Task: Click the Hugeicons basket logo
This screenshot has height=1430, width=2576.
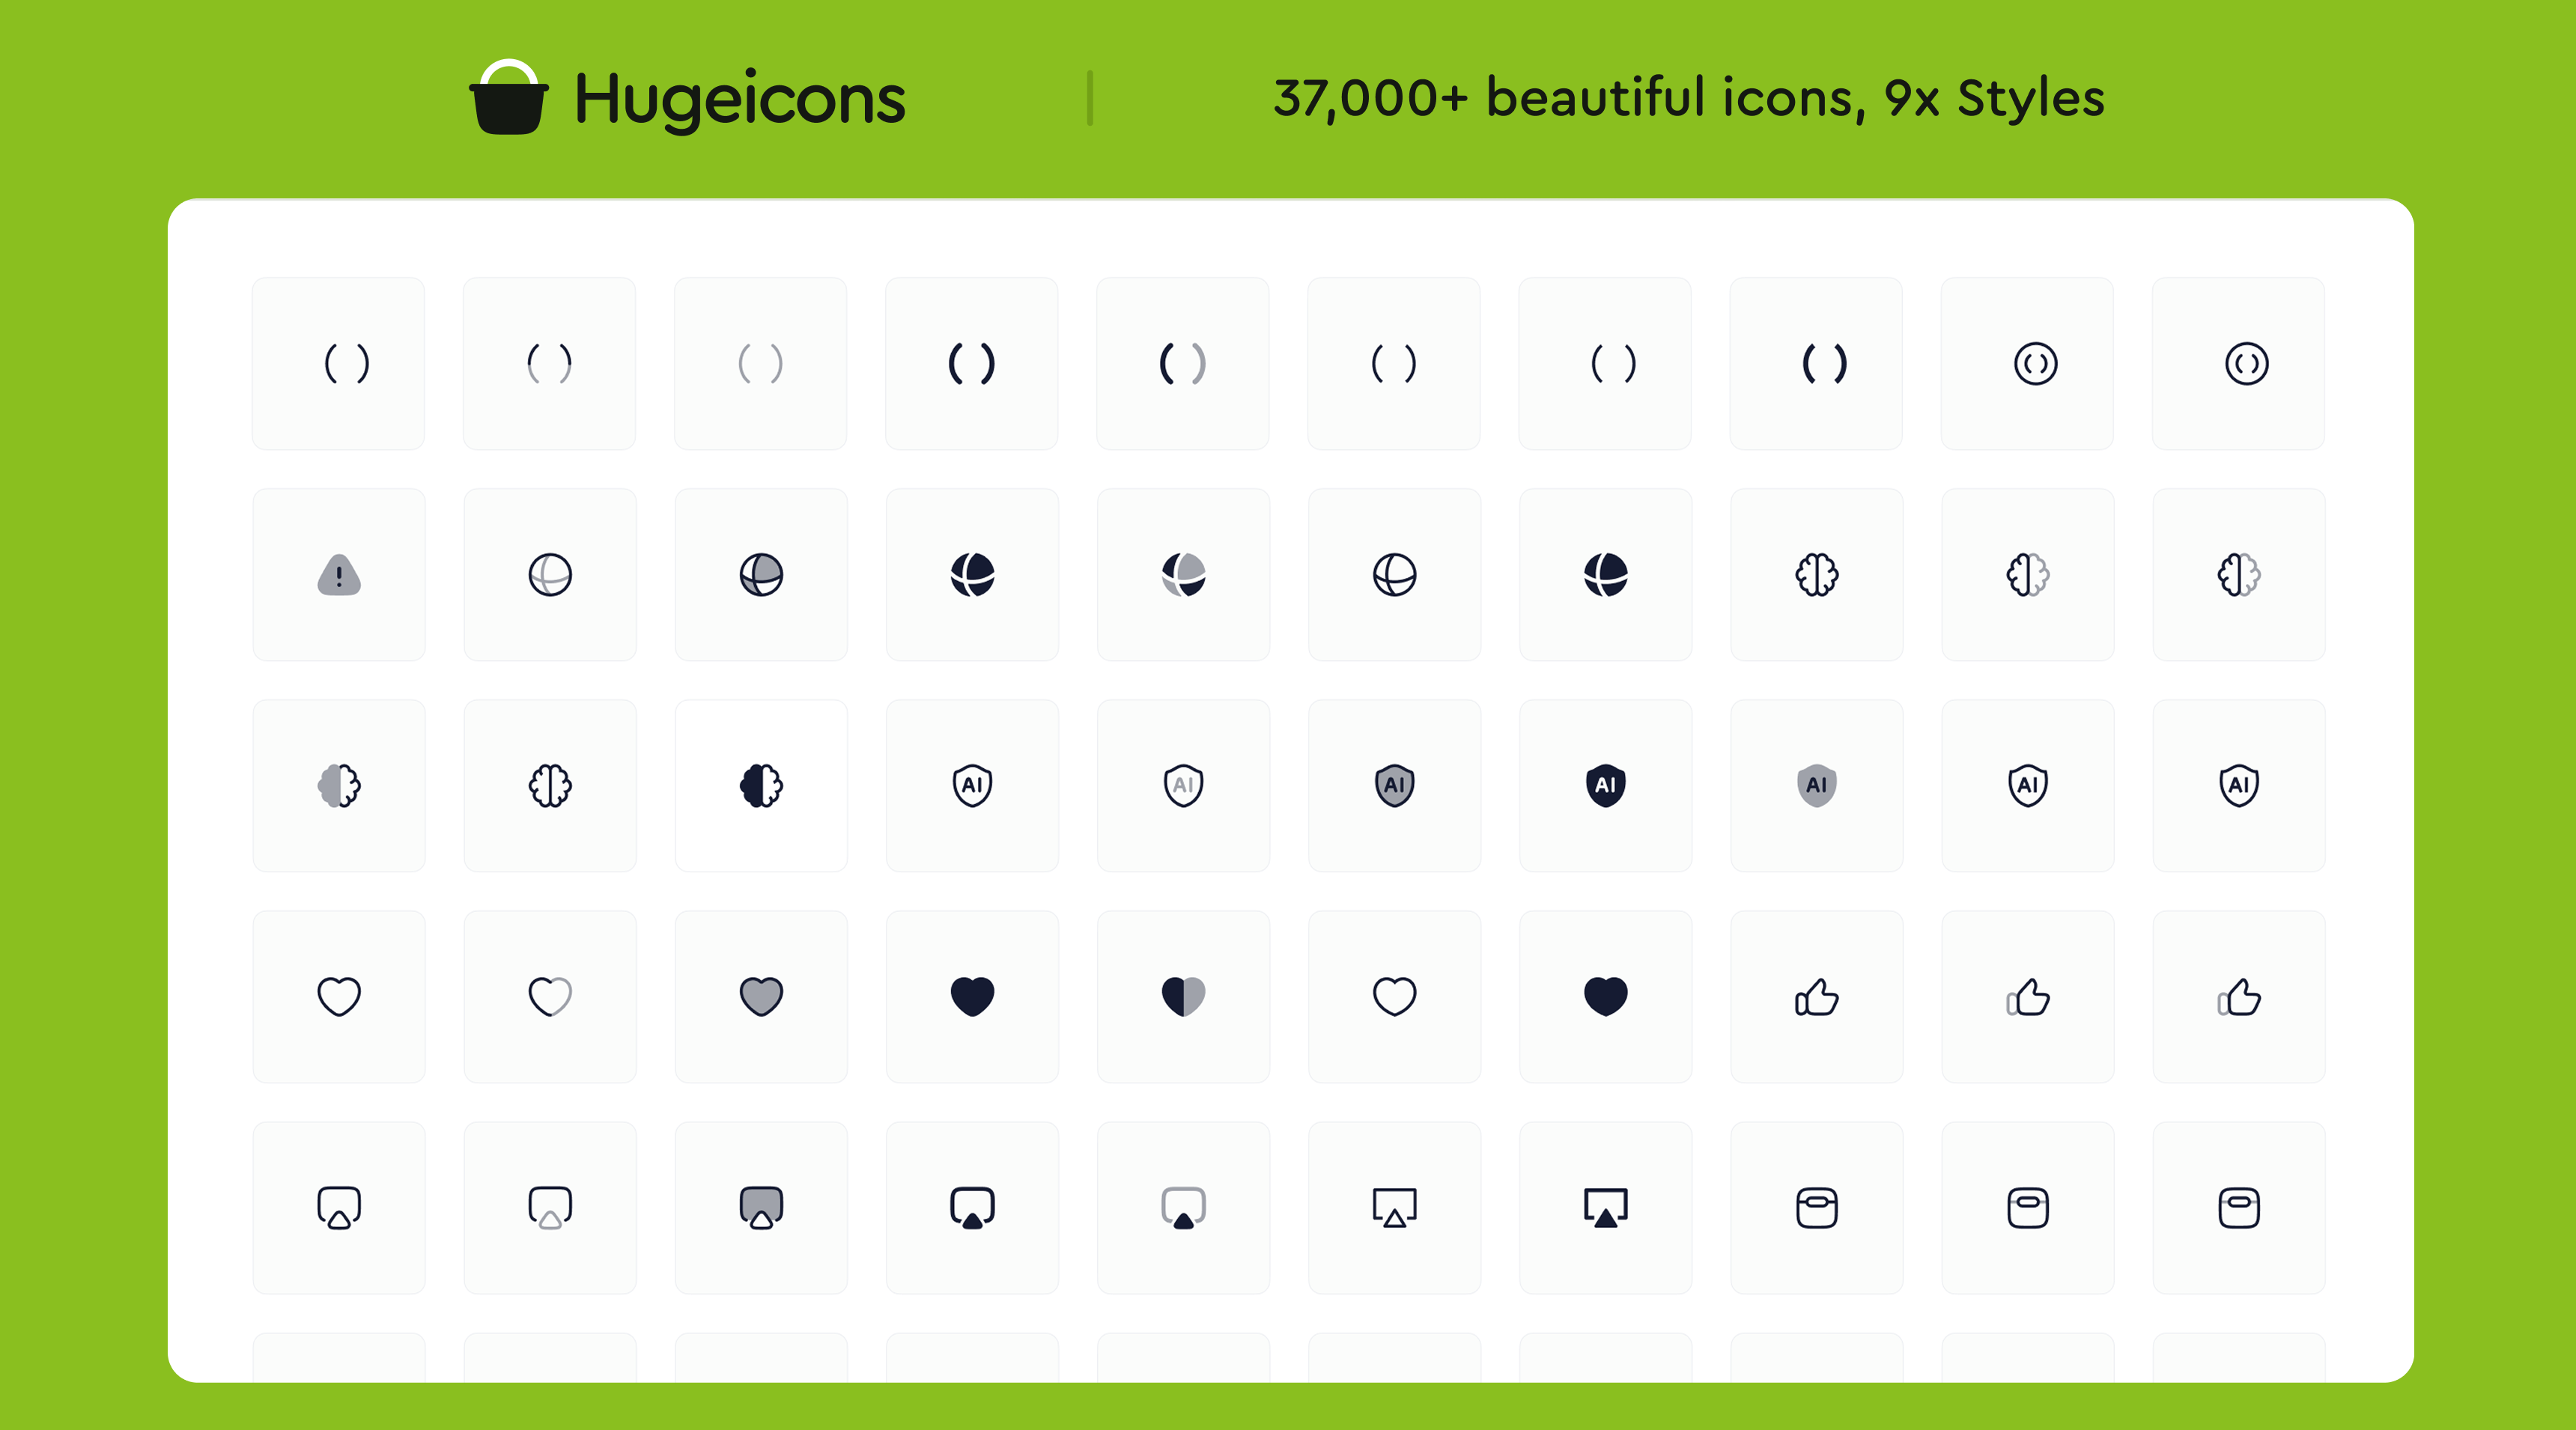Action: [x=509, y=97]
